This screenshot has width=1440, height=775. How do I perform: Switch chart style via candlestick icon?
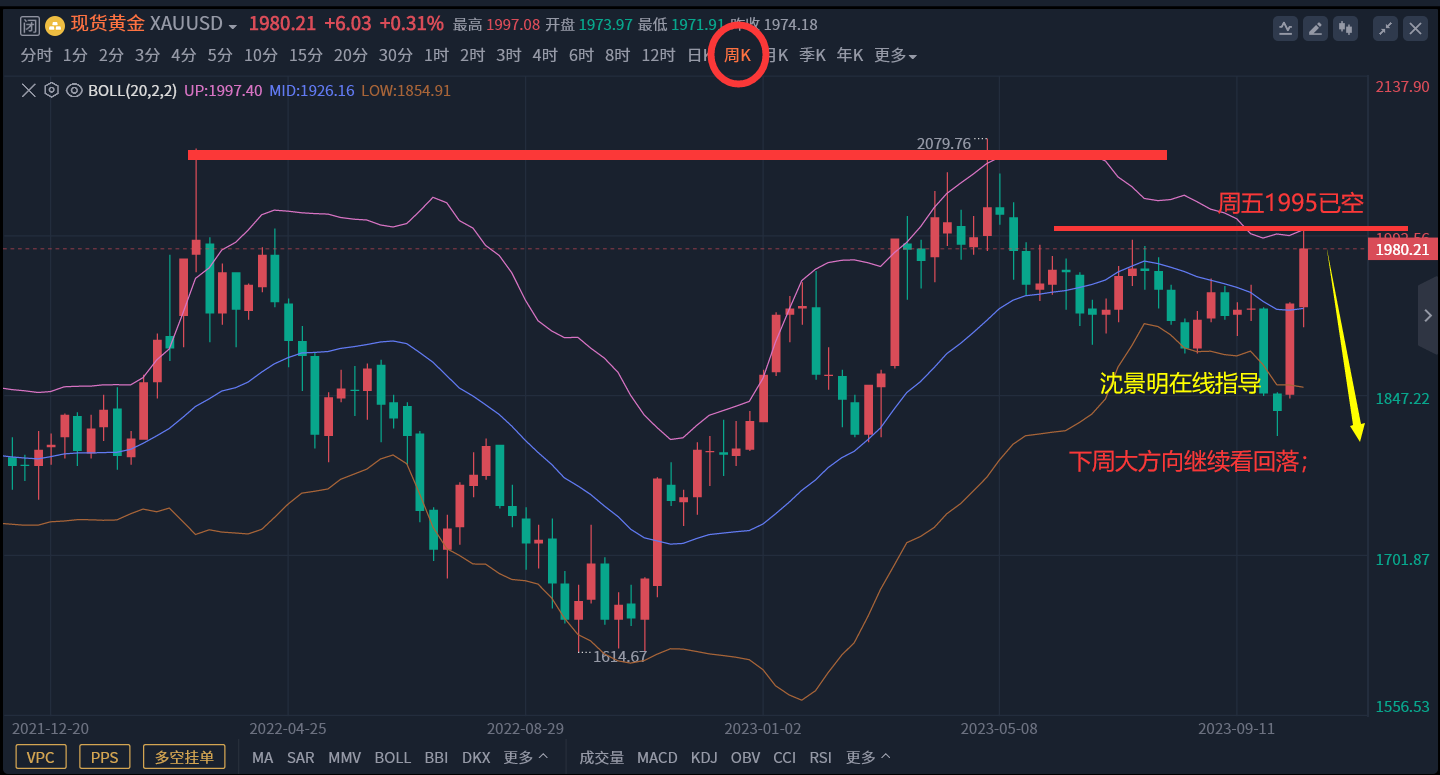tap(1346, 29)
